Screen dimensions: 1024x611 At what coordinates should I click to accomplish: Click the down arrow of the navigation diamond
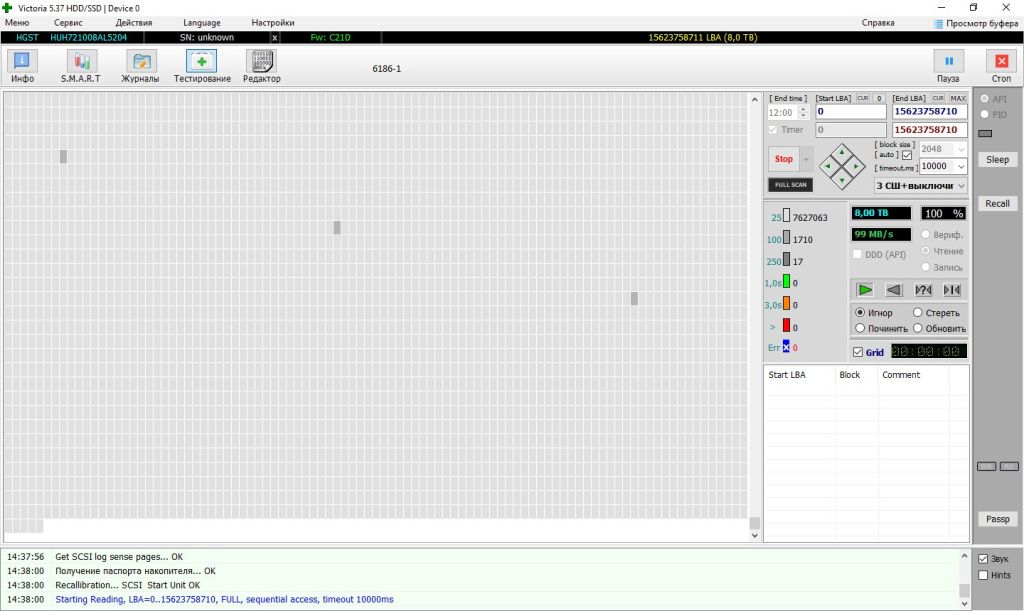[x=842, y=180]
